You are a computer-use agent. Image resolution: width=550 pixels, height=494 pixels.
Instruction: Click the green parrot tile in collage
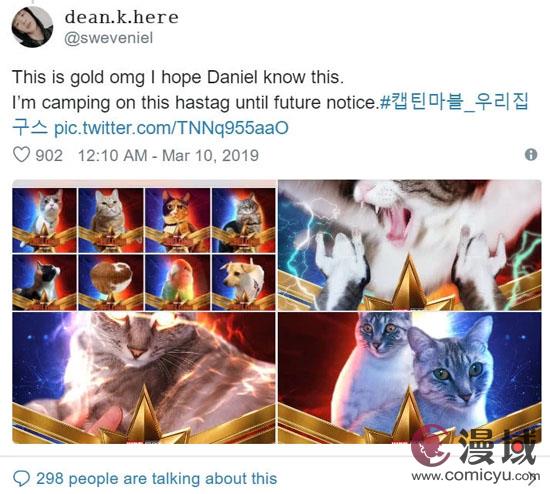[177, 282]
